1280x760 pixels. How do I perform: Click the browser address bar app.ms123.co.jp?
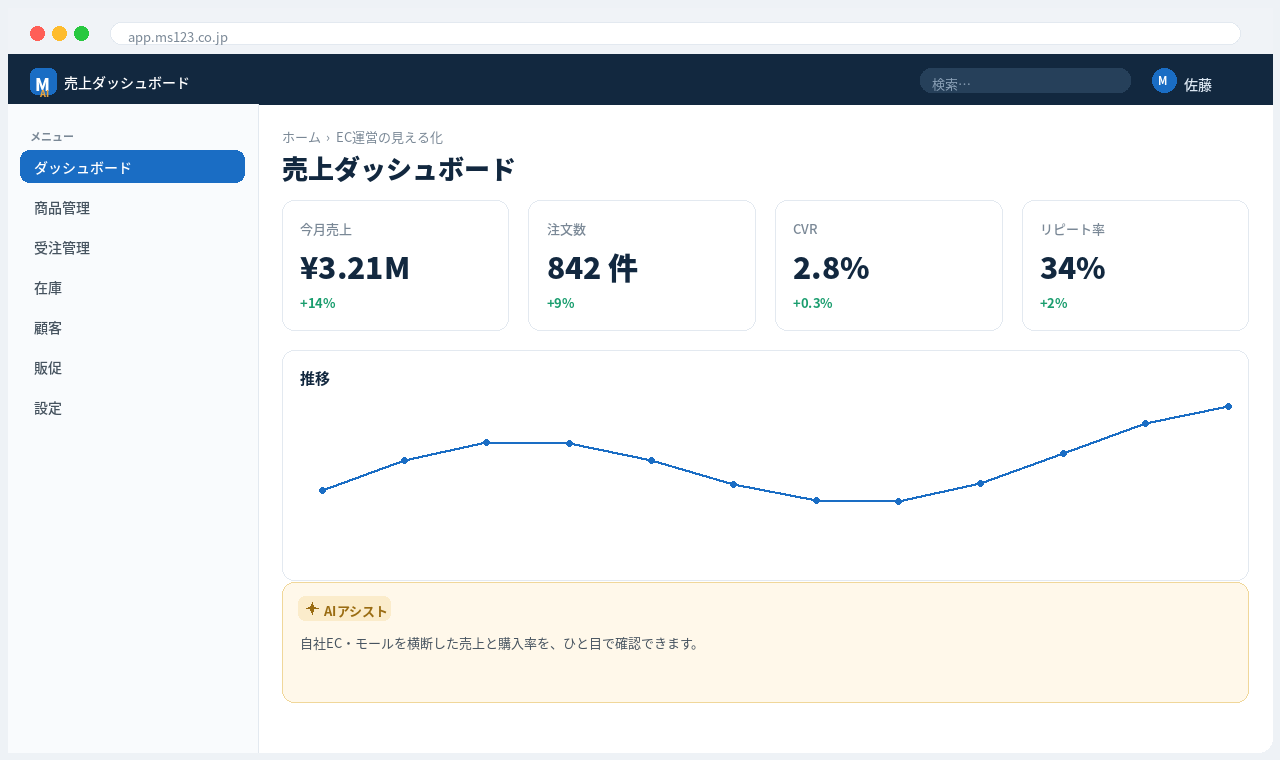[675, 34]
